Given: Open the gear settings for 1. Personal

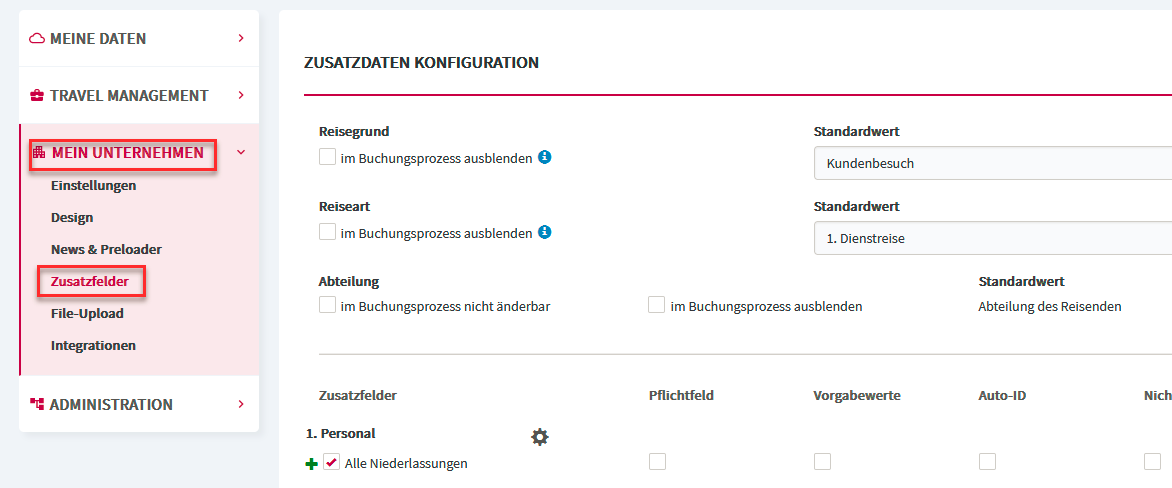Looking at the screenshot, I should [540, 437].
